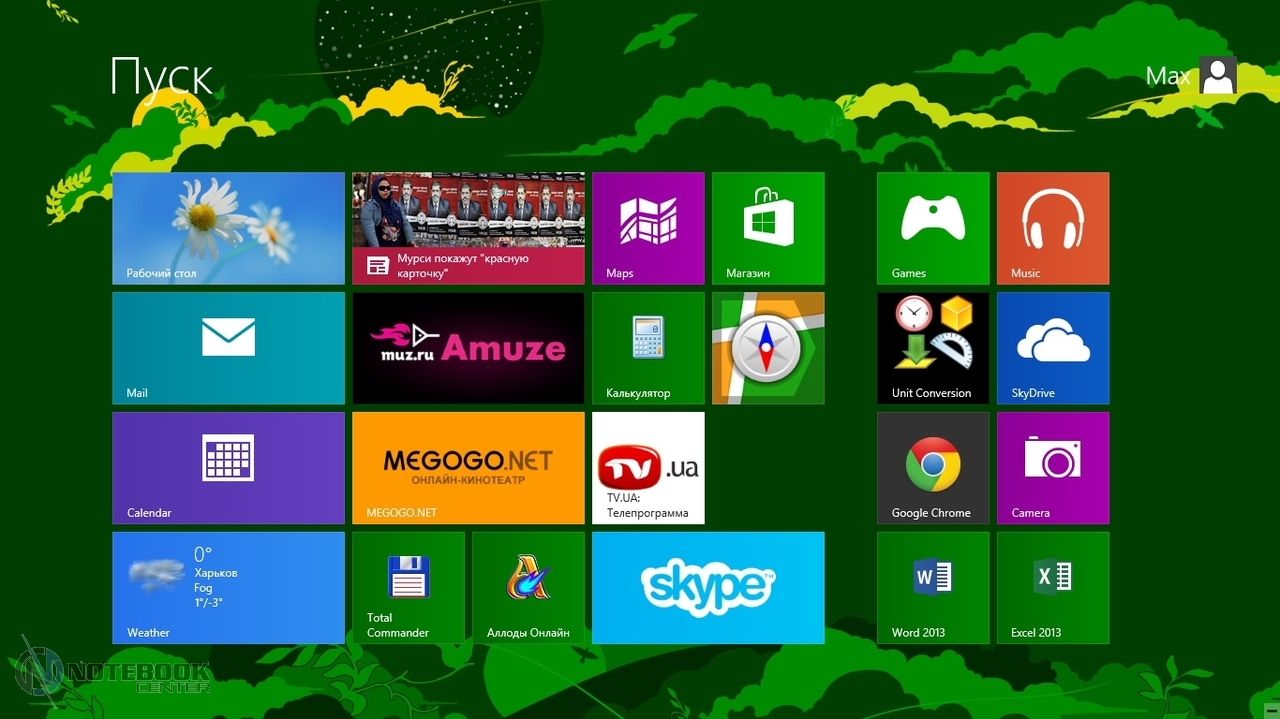Open the news tile about Мурси
This screenshot has width=1280, height=719.
468,228
